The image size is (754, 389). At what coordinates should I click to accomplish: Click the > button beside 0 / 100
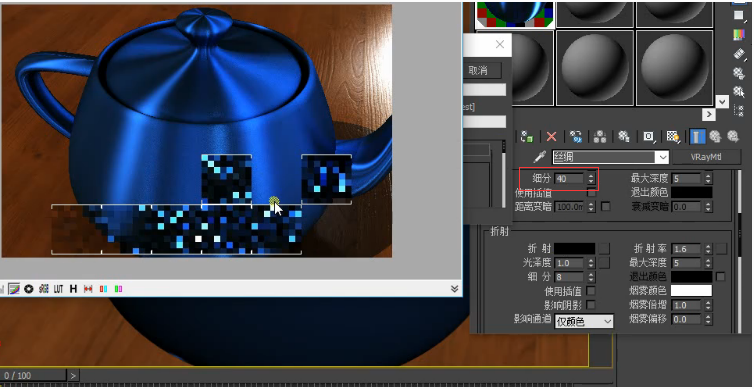point(73,375)
